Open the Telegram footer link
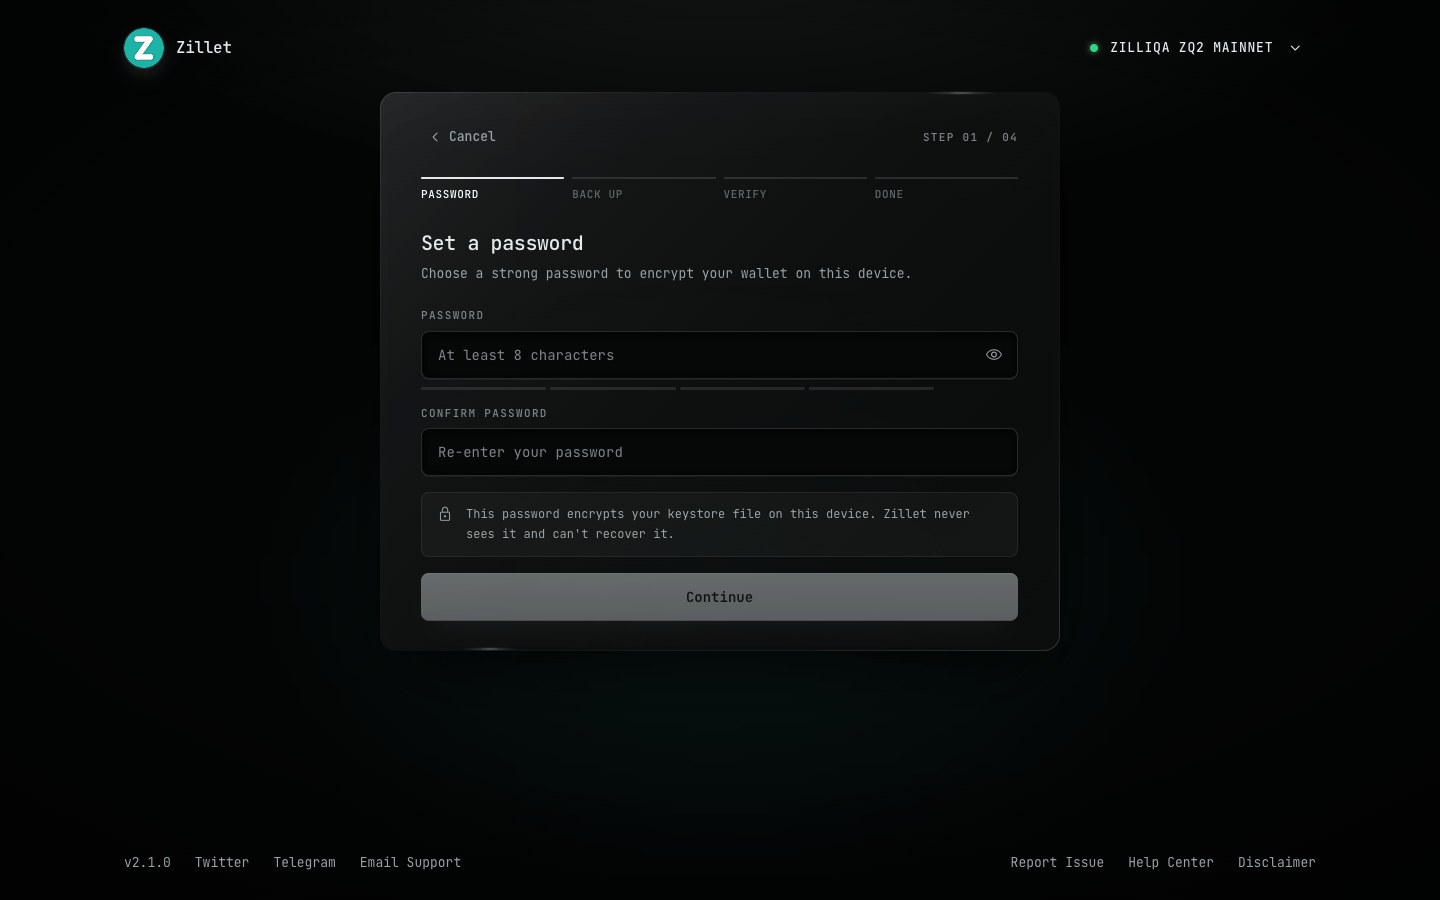 [305, 862]
